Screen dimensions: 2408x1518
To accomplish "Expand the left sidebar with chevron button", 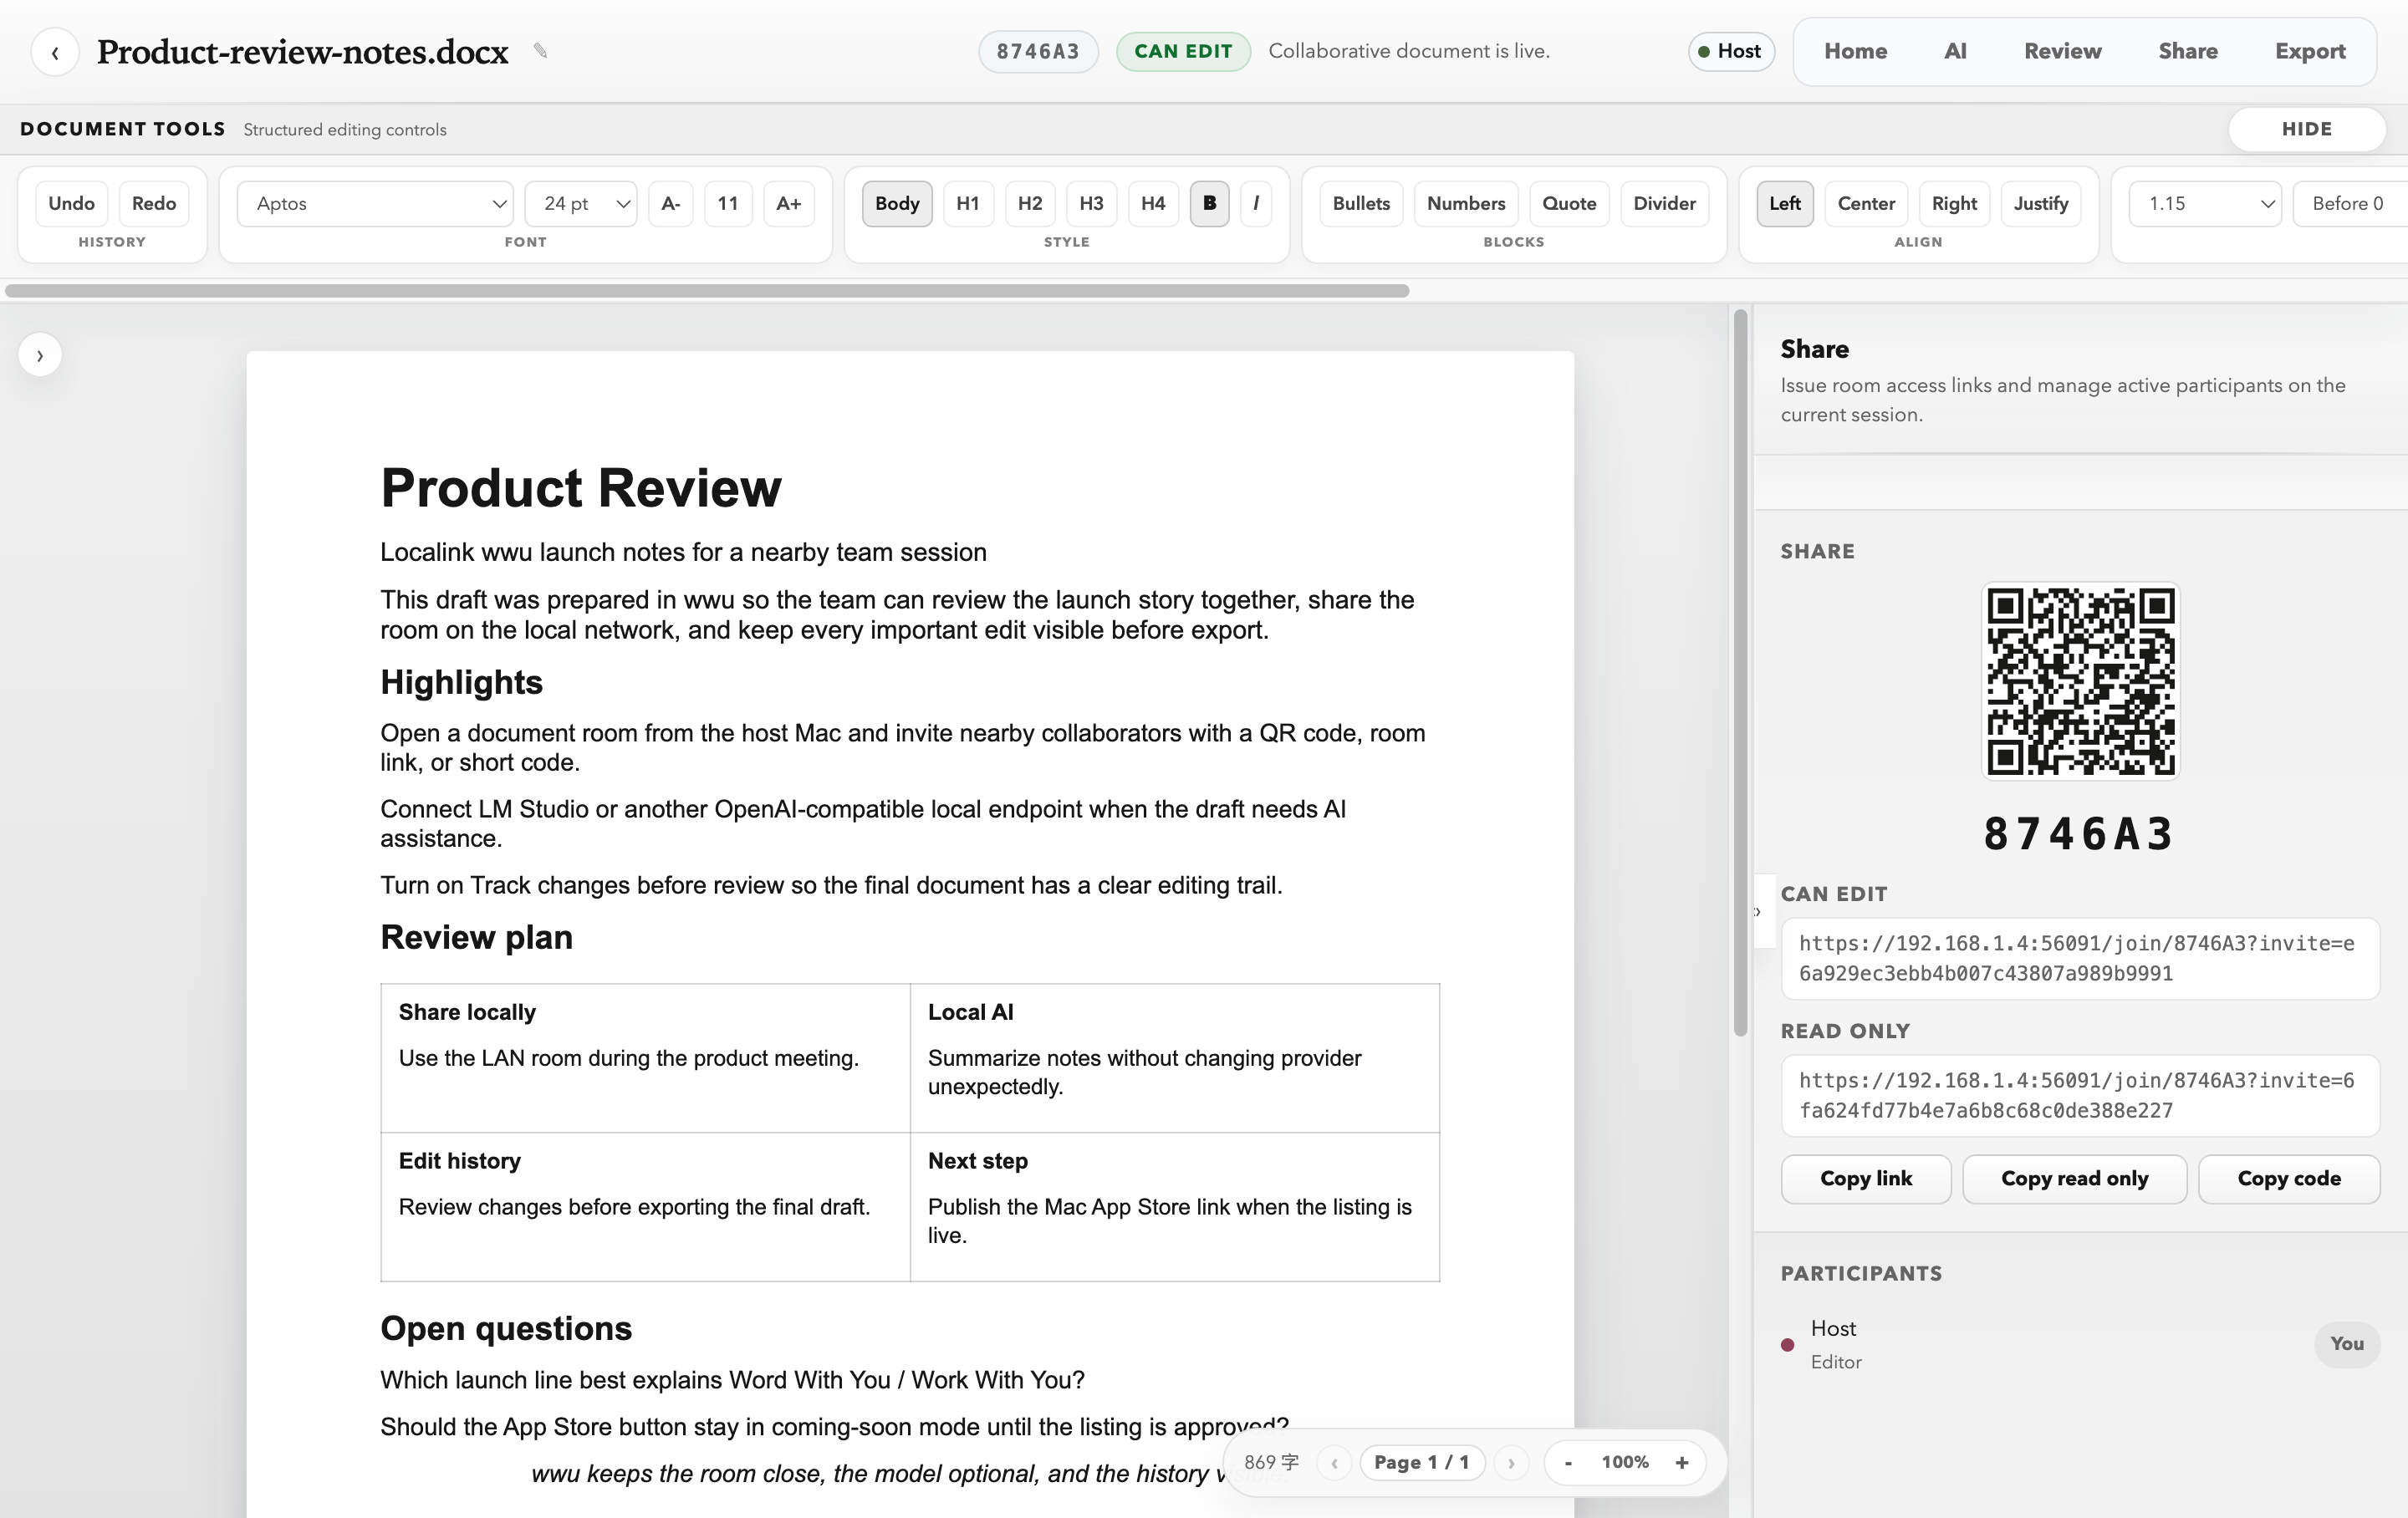I will 40,355.
